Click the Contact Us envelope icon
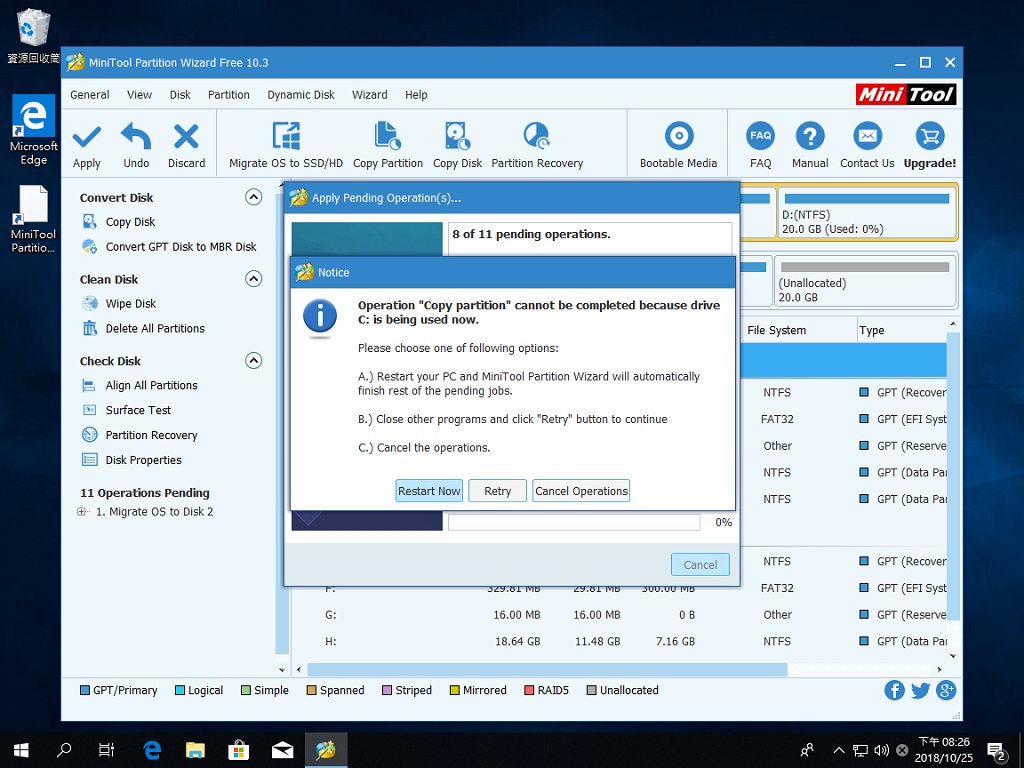1024x768 pixels. click(867, 136)
